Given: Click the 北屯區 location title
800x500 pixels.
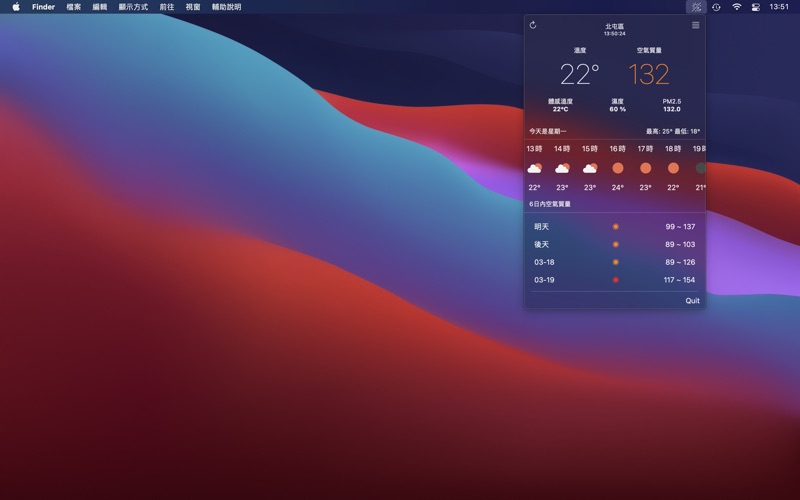Looking at the screenshot, I should coord(614,26).
